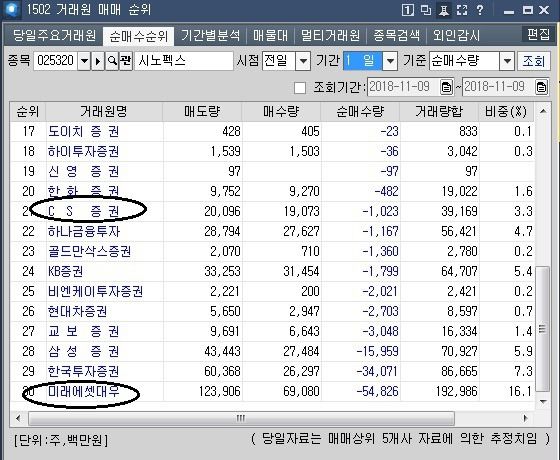This screenshot has height=460, width=560.
Task: Select the 하이투자증권 row
Action: (x=272, y=151)
